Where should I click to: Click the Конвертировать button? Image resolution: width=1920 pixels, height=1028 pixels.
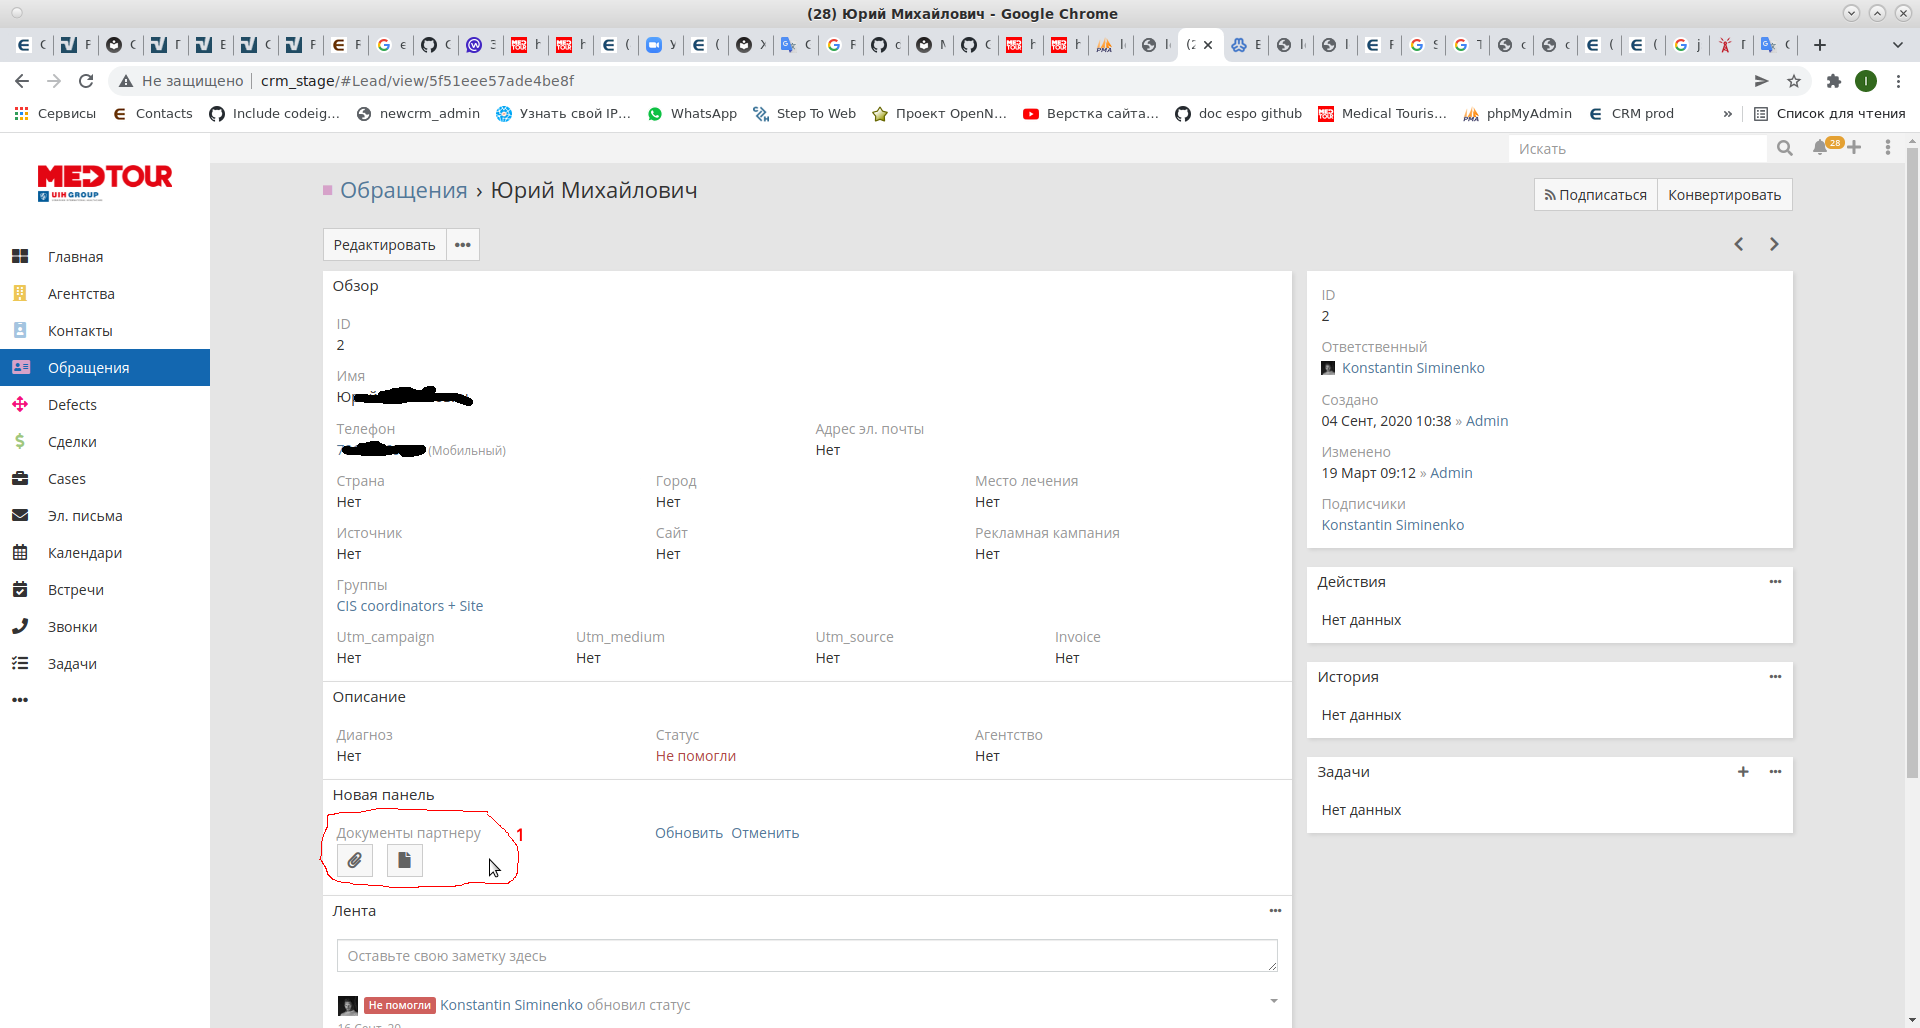click(x=1724, y=195)
